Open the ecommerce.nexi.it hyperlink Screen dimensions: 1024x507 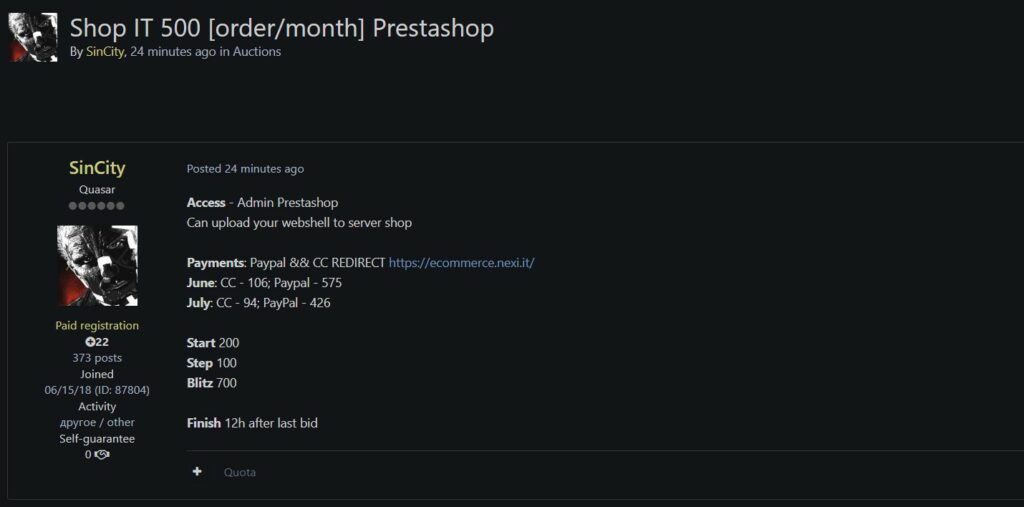pos(461,263)
